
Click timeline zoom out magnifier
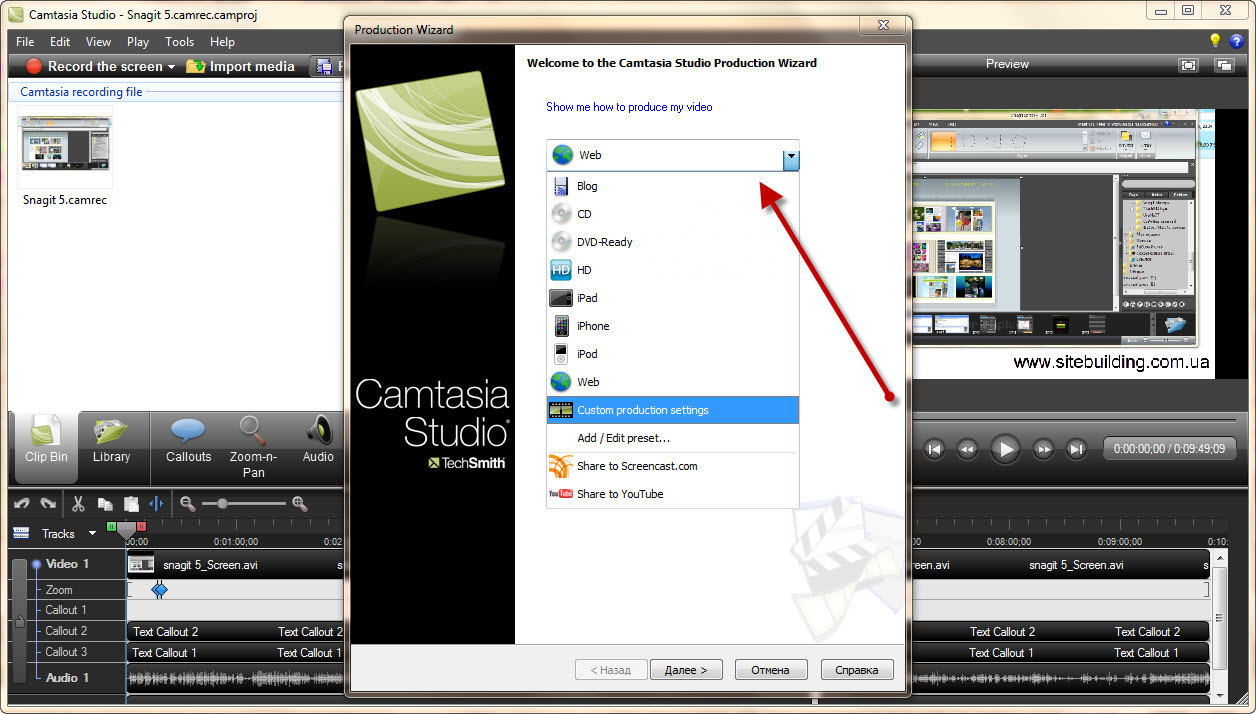pos(187,504)
